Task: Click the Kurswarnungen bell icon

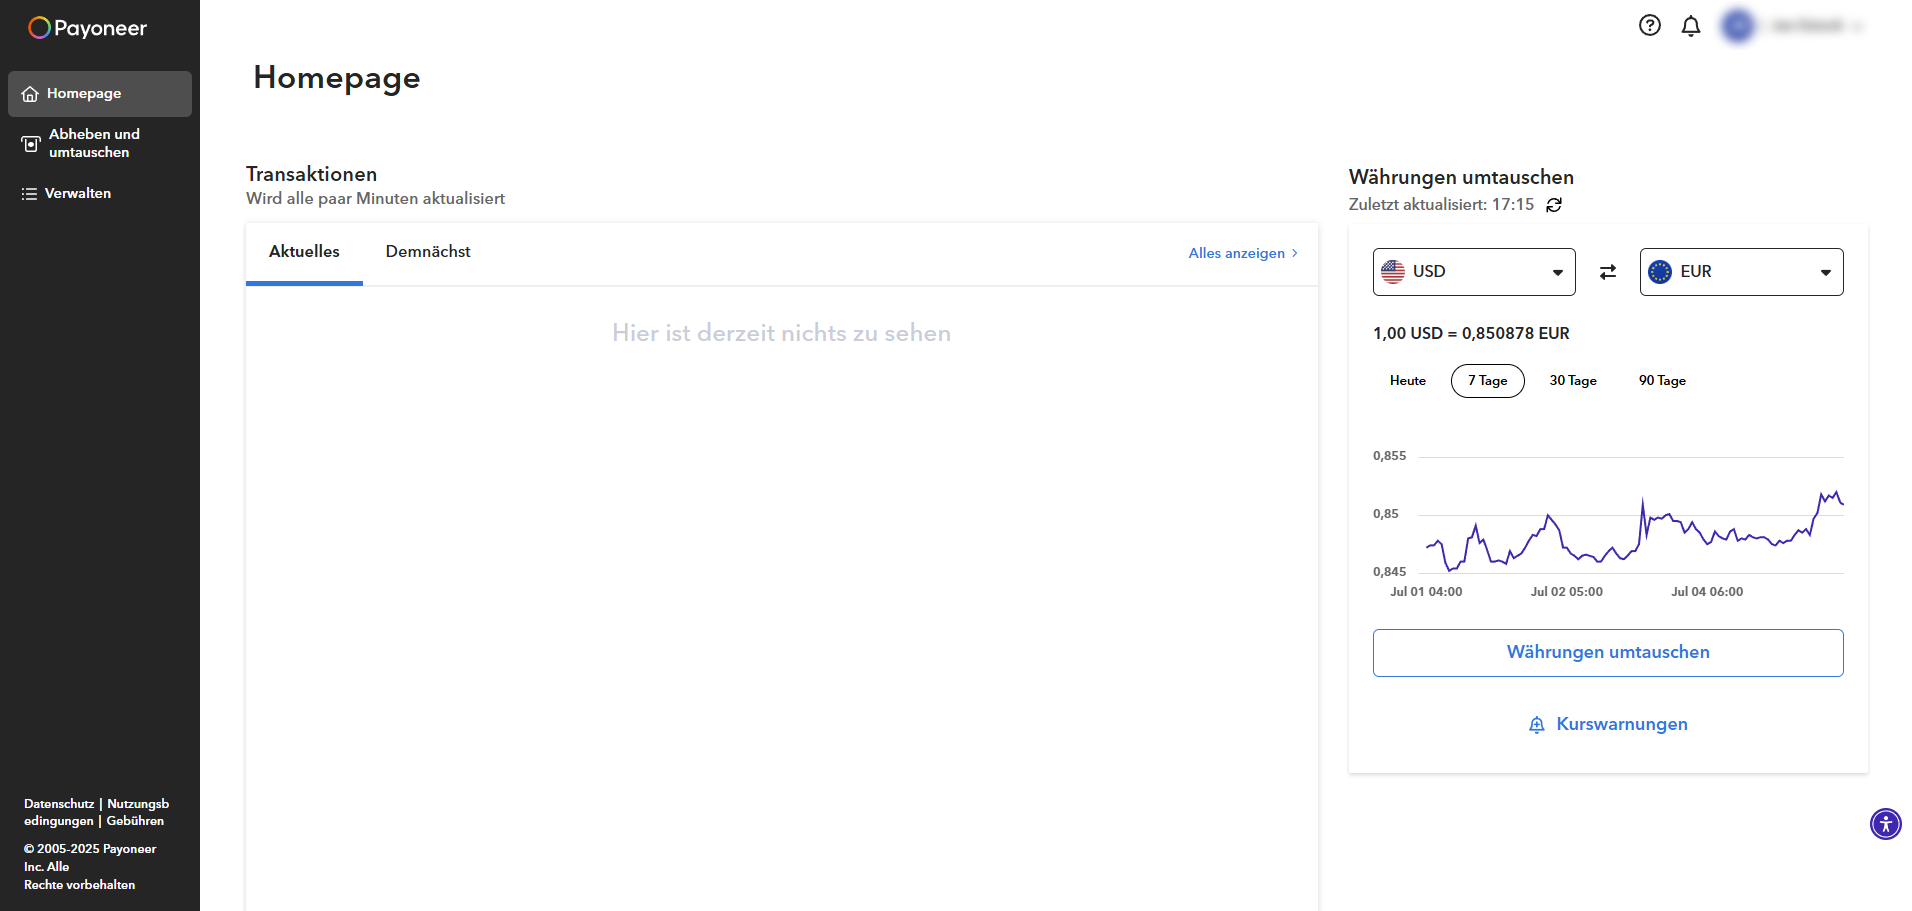Action: [x=1537, y=725]
